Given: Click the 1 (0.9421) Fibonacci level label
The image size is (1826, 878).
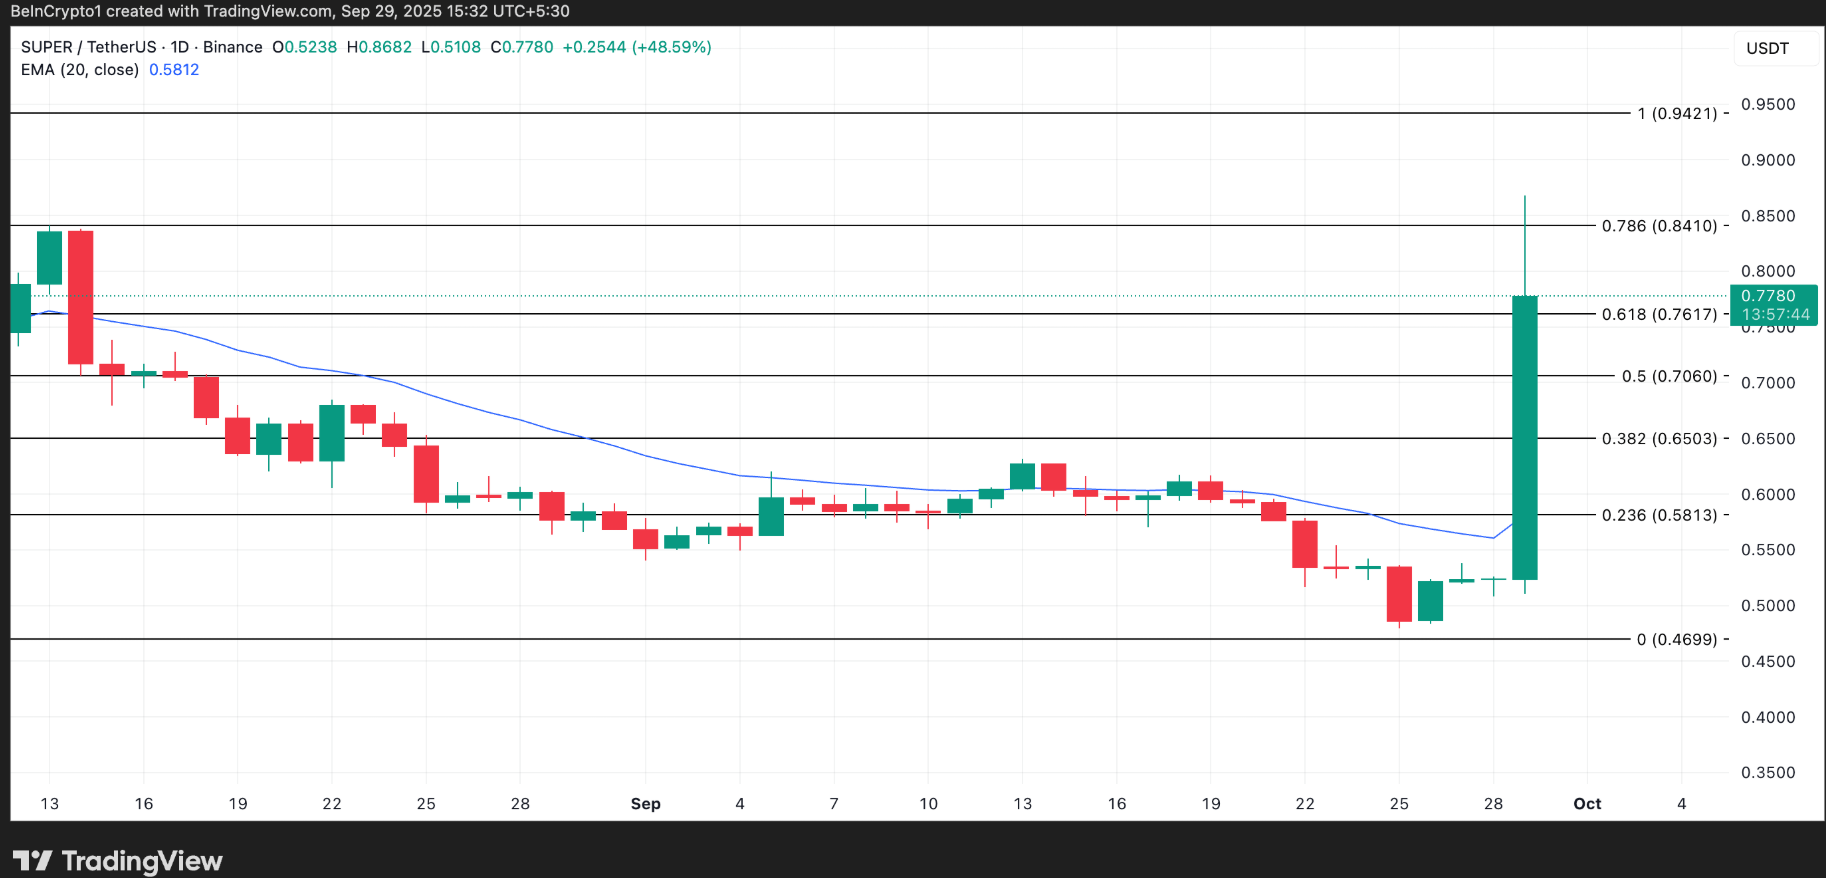Looking at the screenshot, I should pos(1677,114).
